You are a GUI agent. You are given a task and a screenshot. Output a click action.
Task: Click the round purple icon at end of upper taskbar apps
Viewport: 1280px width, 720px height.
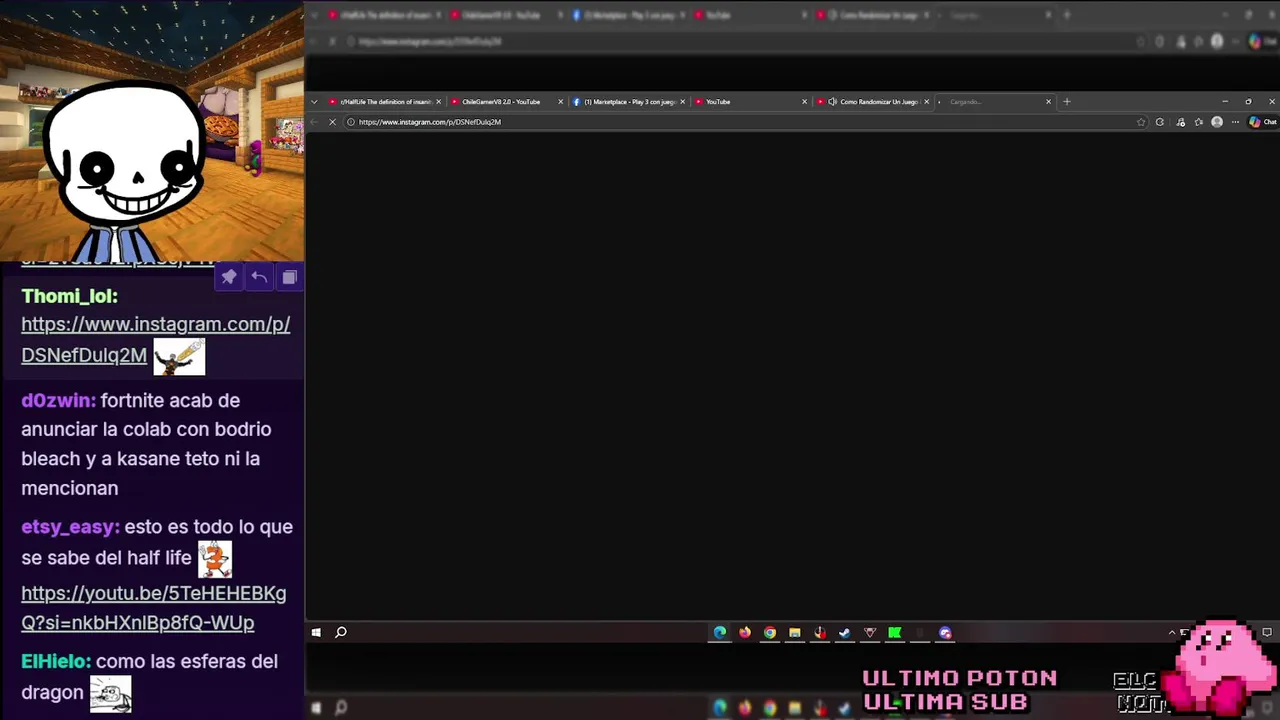click(x=945, y=632)
